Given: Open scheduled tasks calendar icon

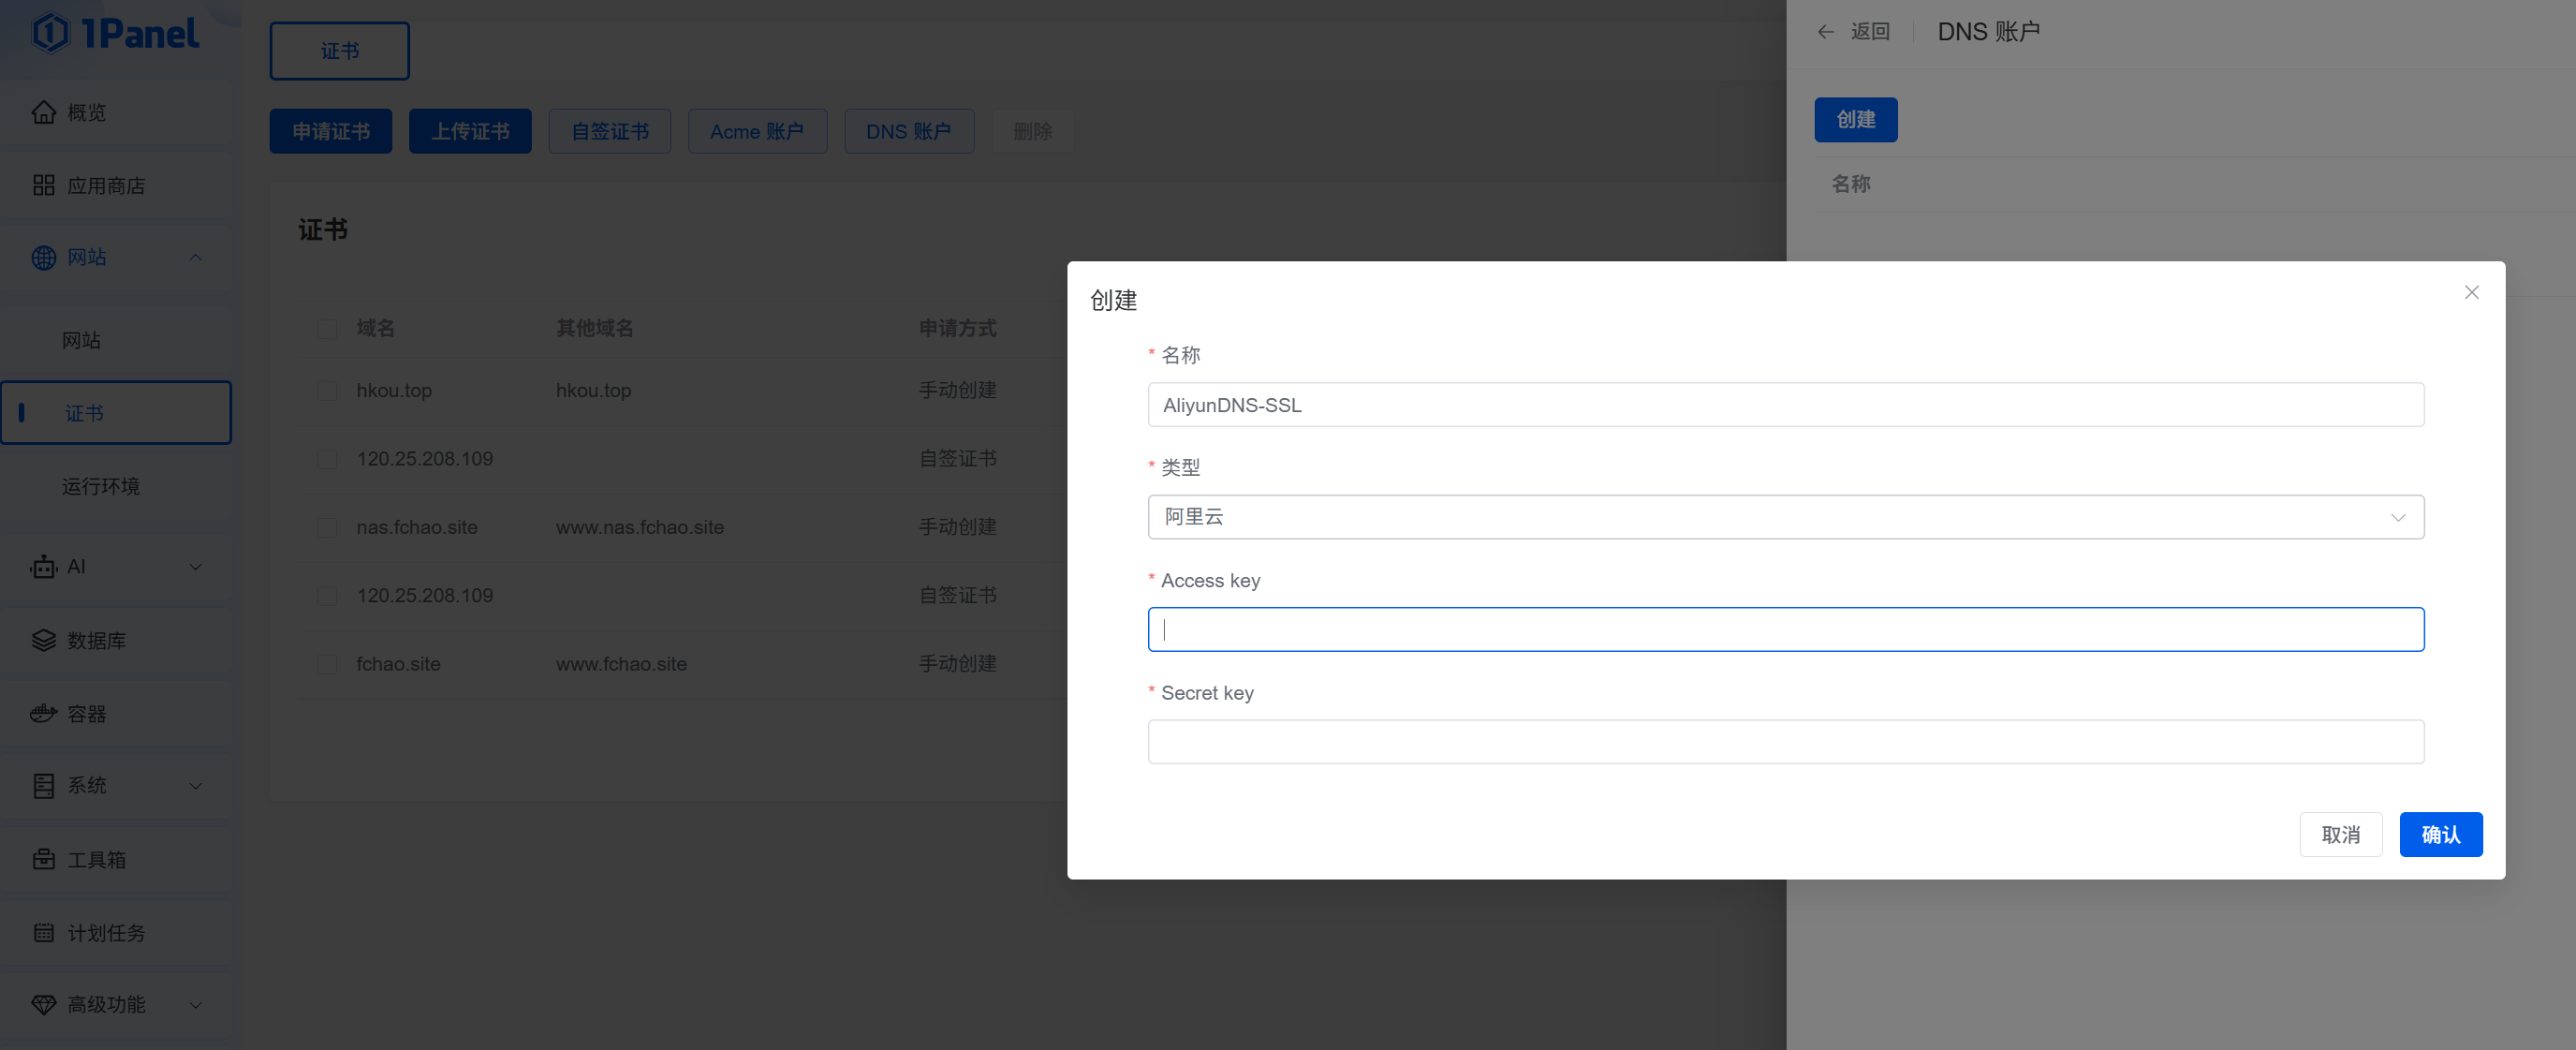Looking at the screenshot, I should pyautogui.click(x=43, y=932).
